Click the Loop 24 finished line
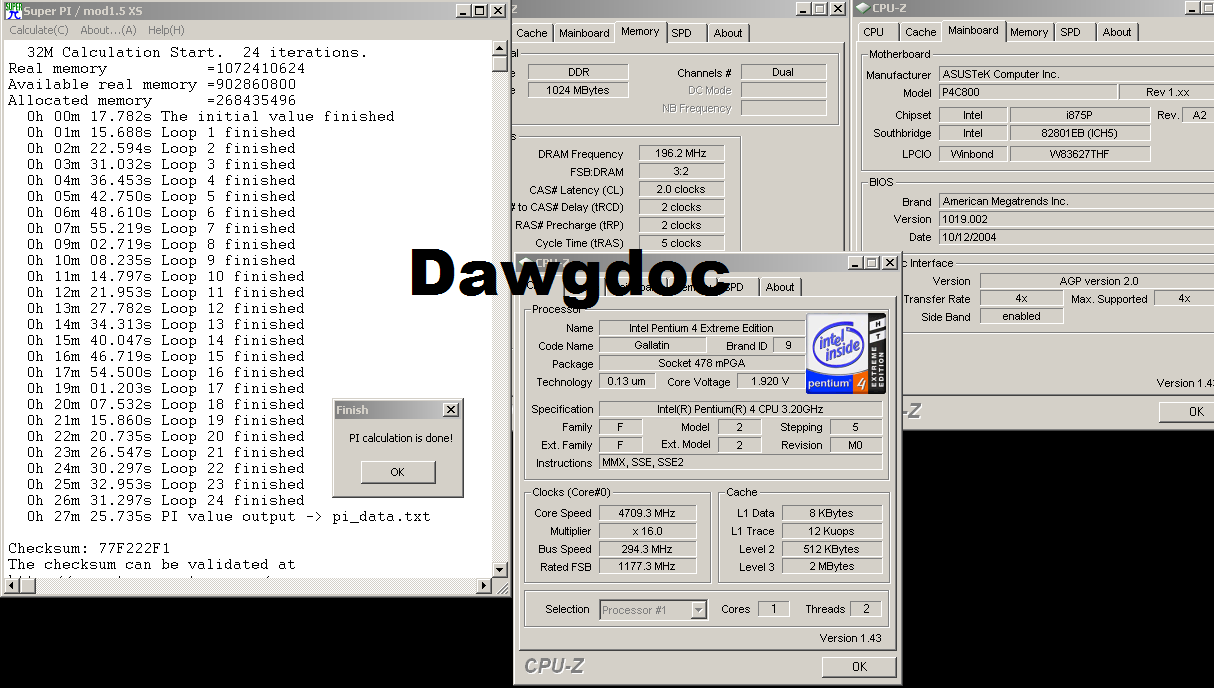Screen dimensions: 1214x688 166,500
